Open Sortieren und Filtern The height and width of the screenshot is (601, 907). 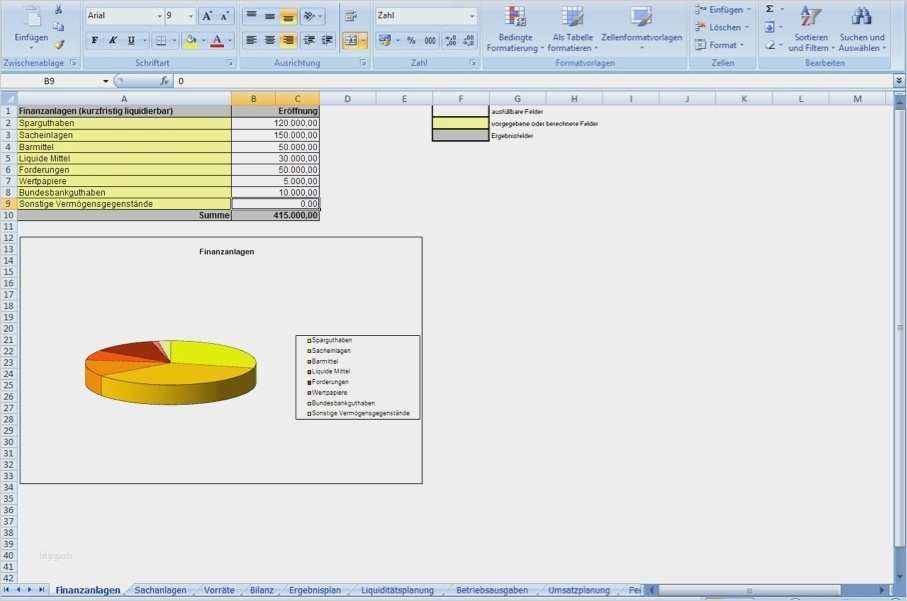pyautogui.click(x=811, y=29)
